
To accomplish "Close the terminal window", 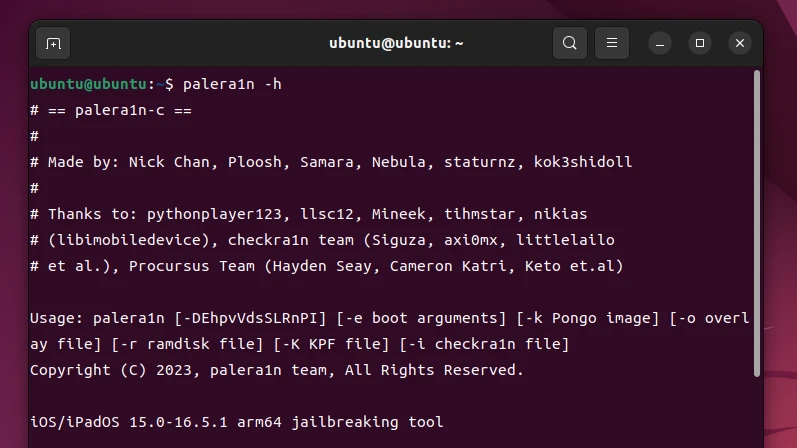I will [740, 43].
